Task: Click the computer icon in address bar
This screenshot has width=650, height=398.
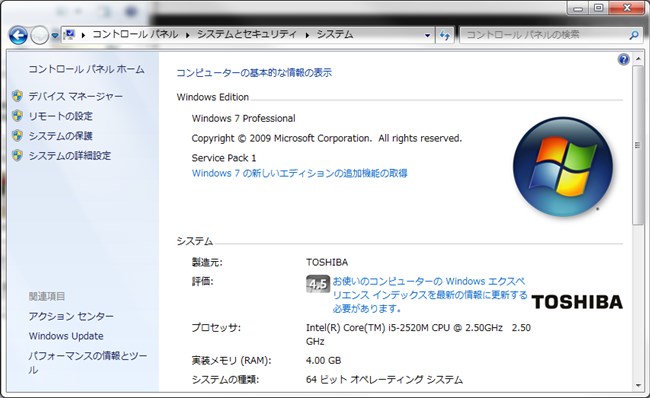Action: (x=69, y=35)
